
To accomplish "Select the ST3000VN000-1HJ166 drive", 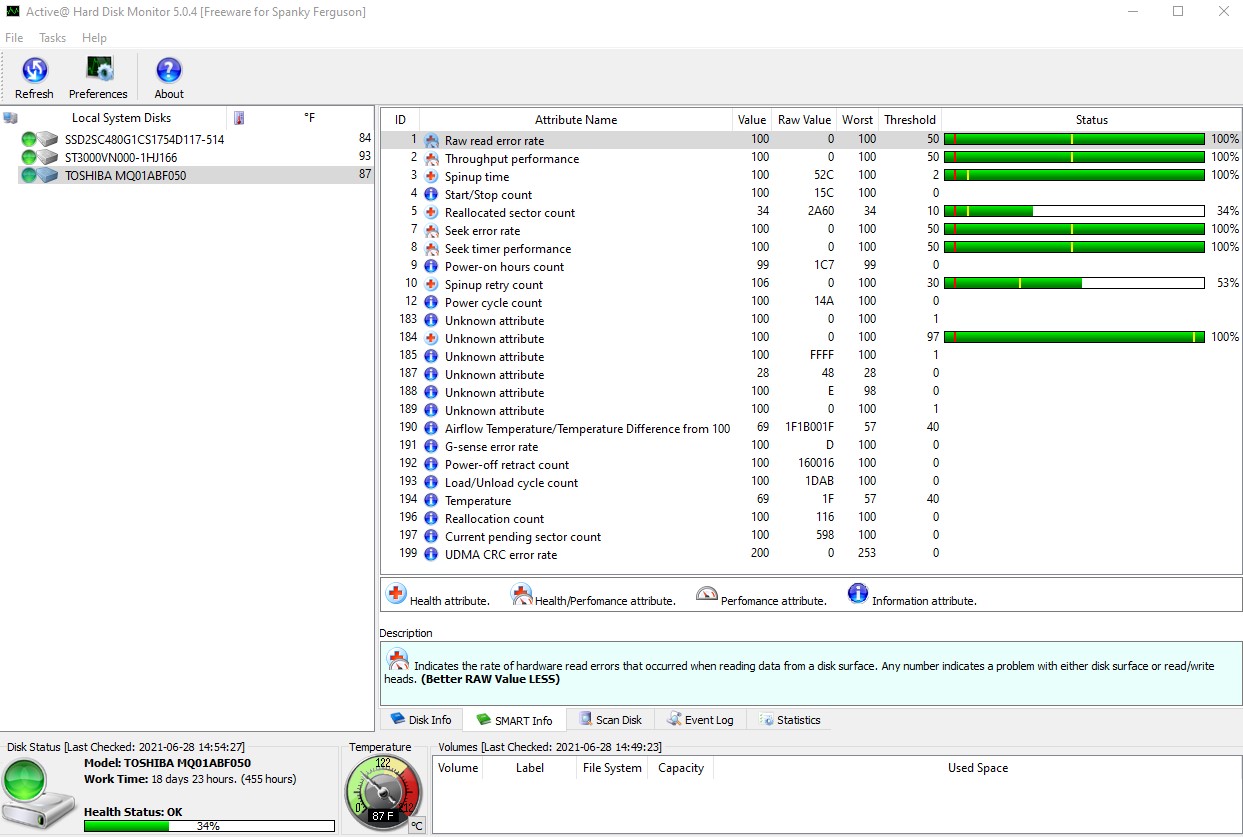I will click(100, 157).
